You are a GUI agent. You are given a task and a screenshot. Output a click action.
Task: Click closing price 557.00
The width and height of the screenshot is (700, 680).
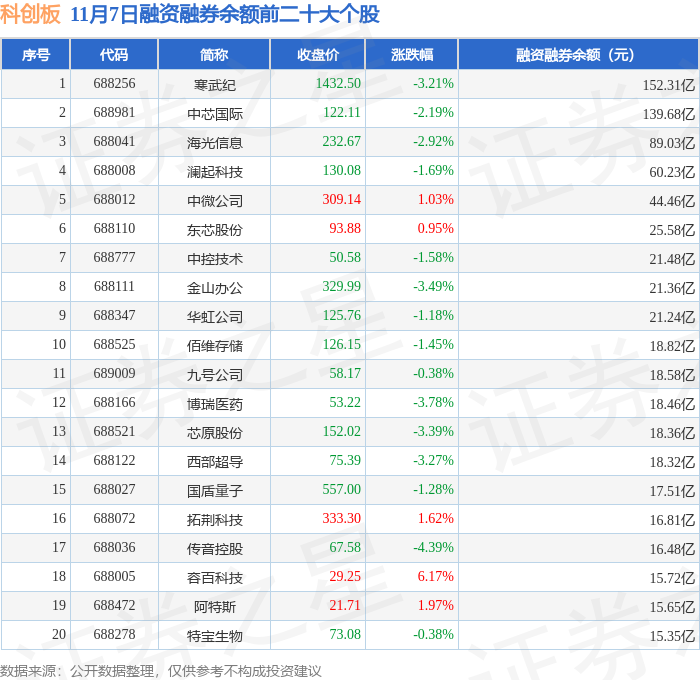pyautogui.click(x=342, y=490)
